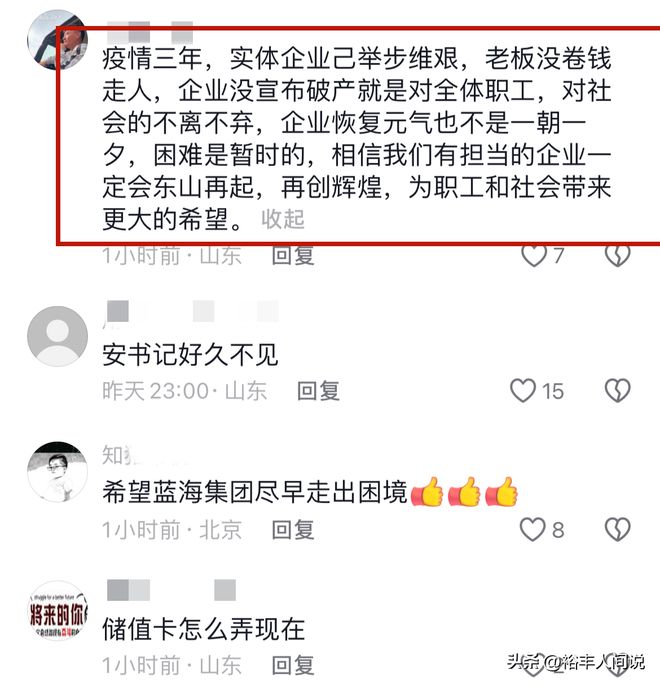Reply to the 安书记好久不见 comment

[318, 391]
